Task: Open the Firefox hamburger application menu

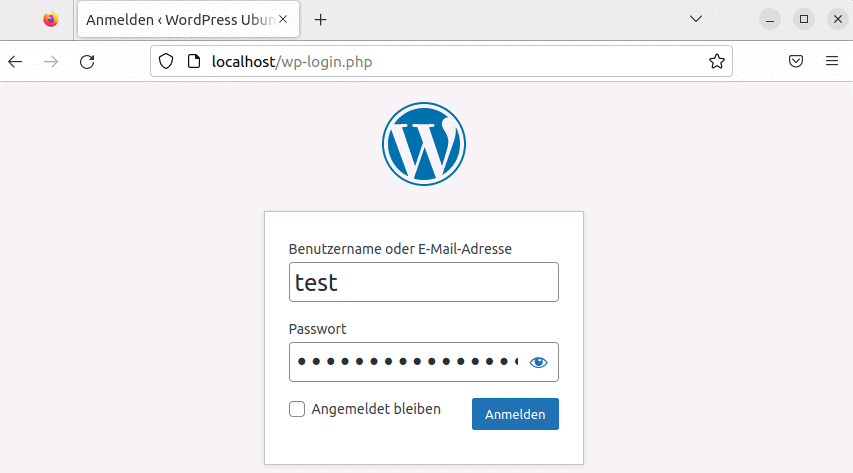Action: (832, 62)
